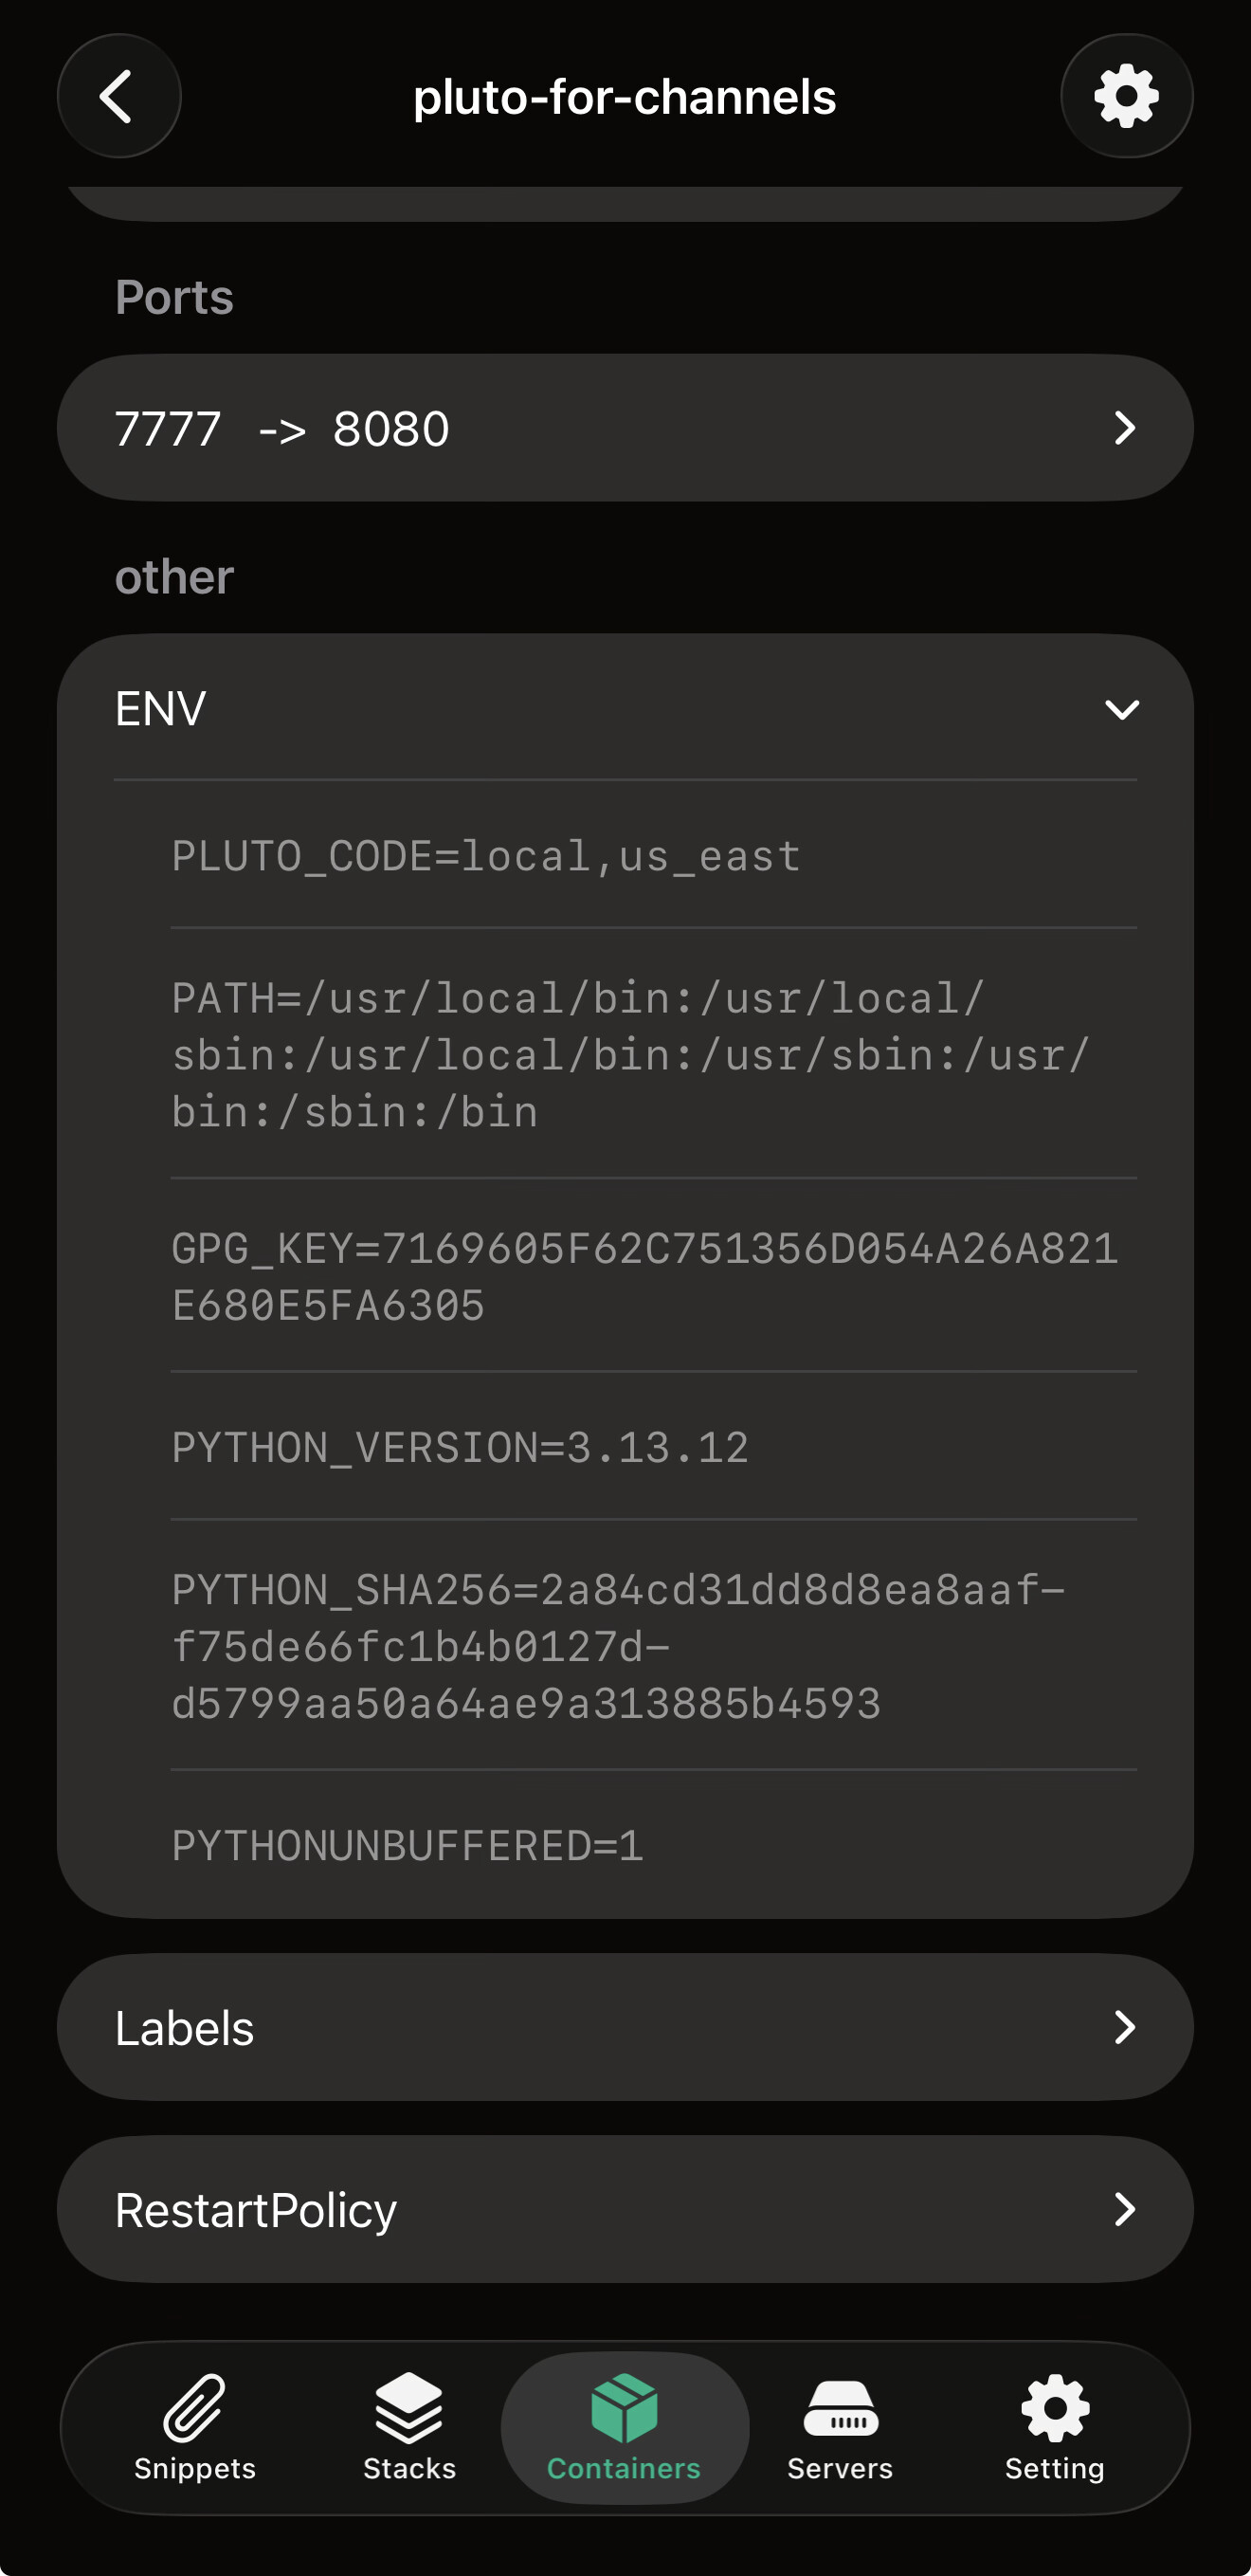Tap the ENV header label
Image resolution: width=1251 pixels, height=2576 pixels.
coord(161,709)
